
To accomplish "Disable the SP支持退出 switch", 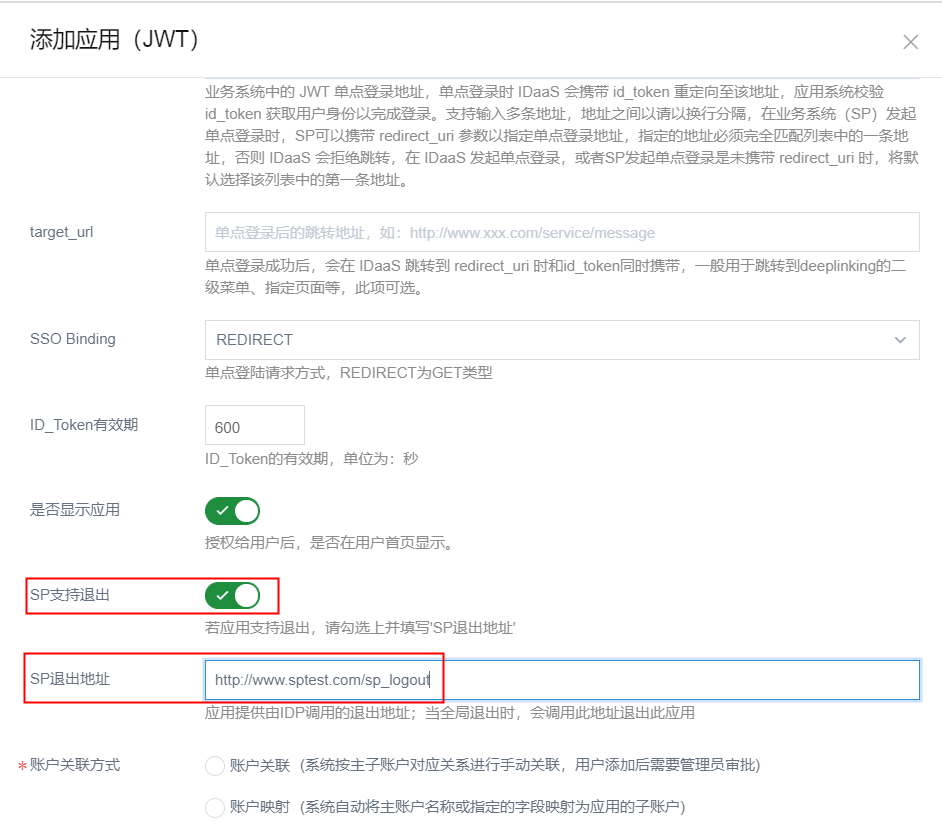I will tap(232, 596).
